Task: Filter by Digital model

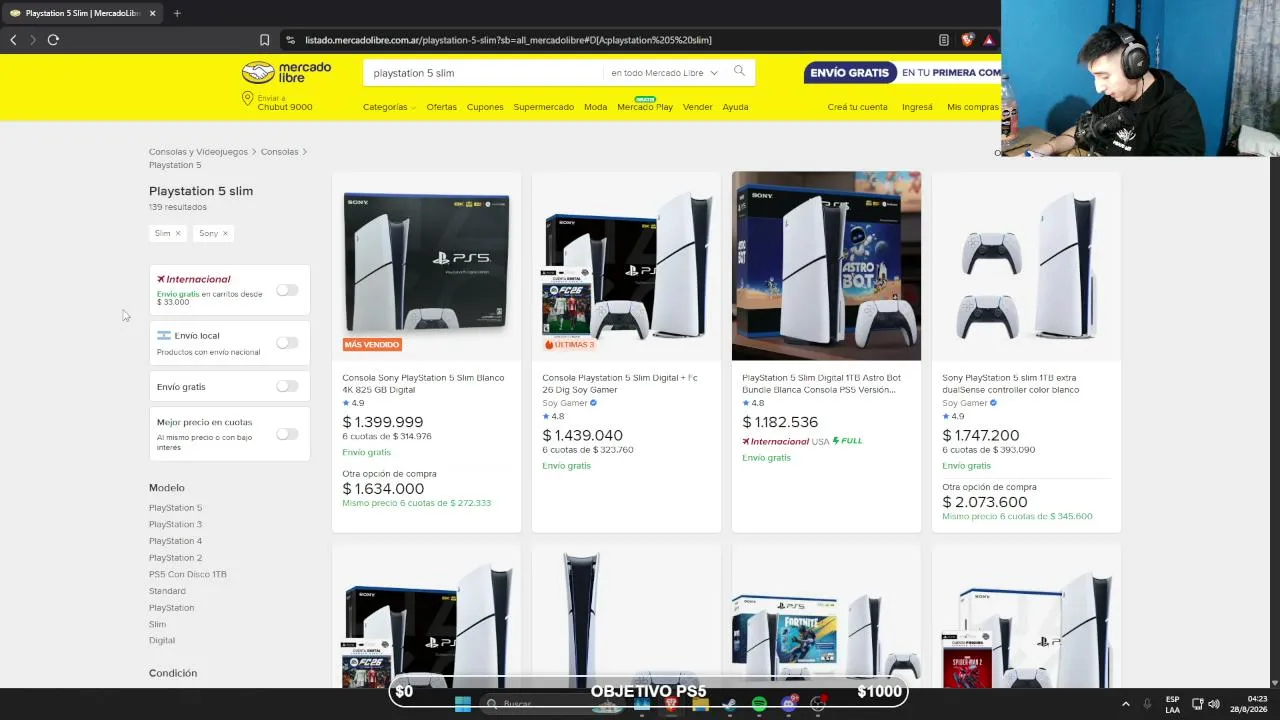Action: [162, 640]
